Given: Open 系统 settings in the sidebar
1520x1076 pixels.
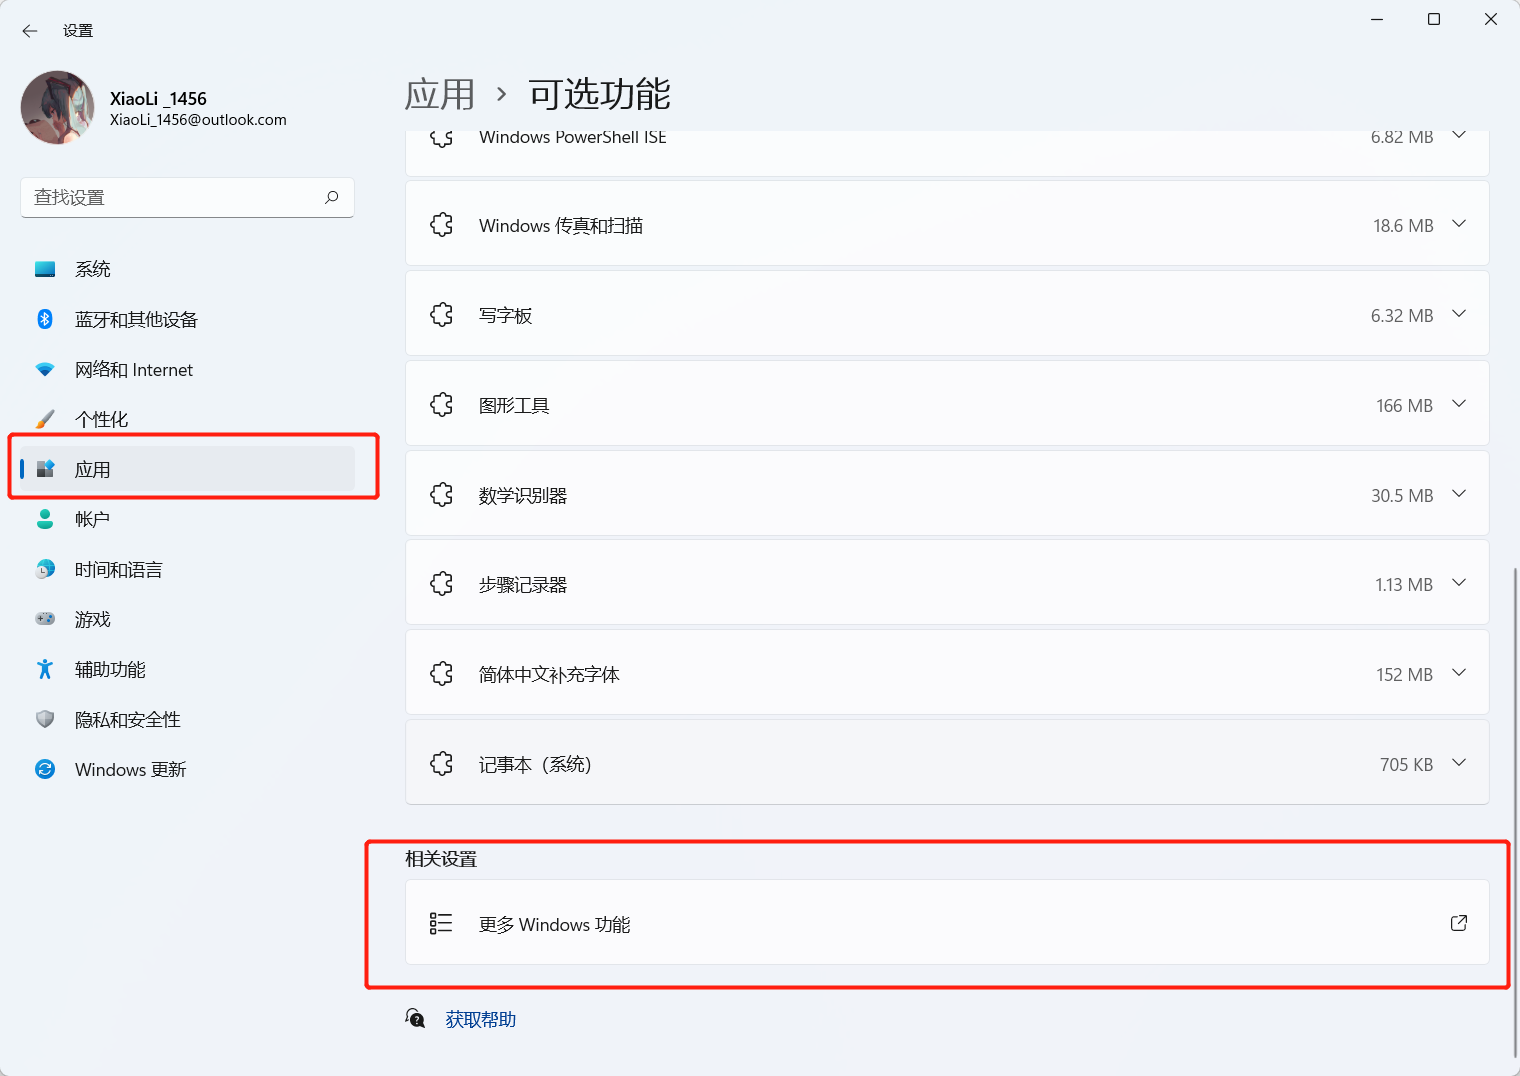Looking at the screenshot, I should (93, 269).
